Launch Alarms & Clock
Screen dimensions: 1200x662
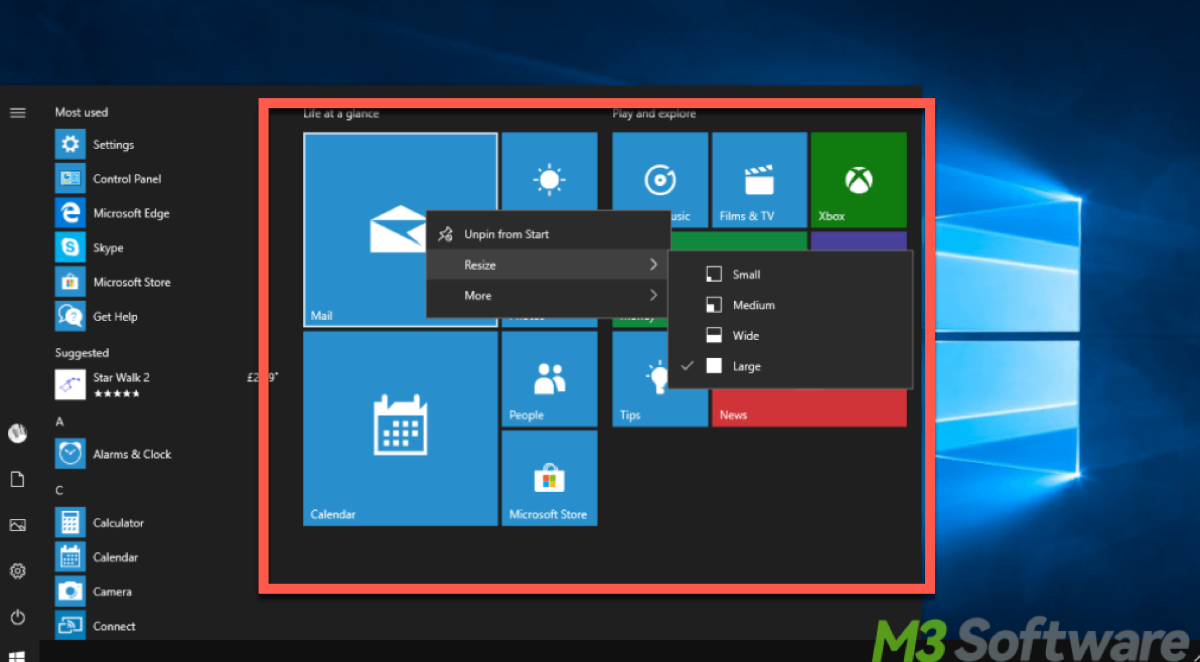[114, 454]
